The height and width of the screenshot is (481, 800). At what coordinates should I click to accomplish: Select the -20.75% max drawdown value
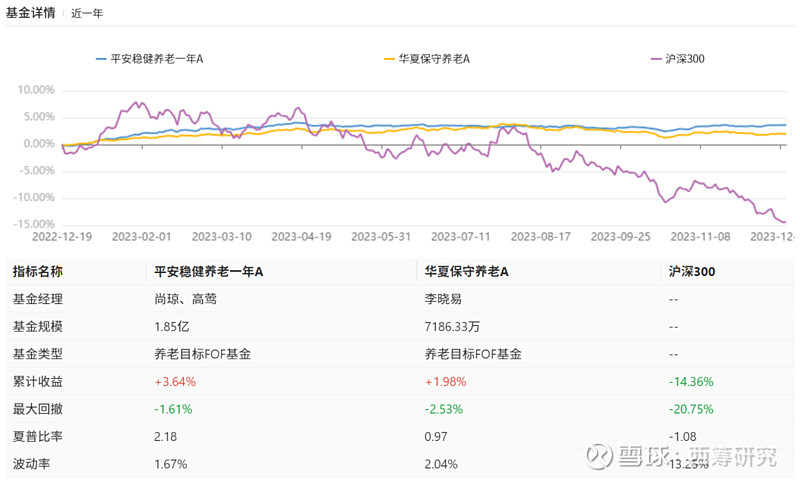[x=691, y=409]
